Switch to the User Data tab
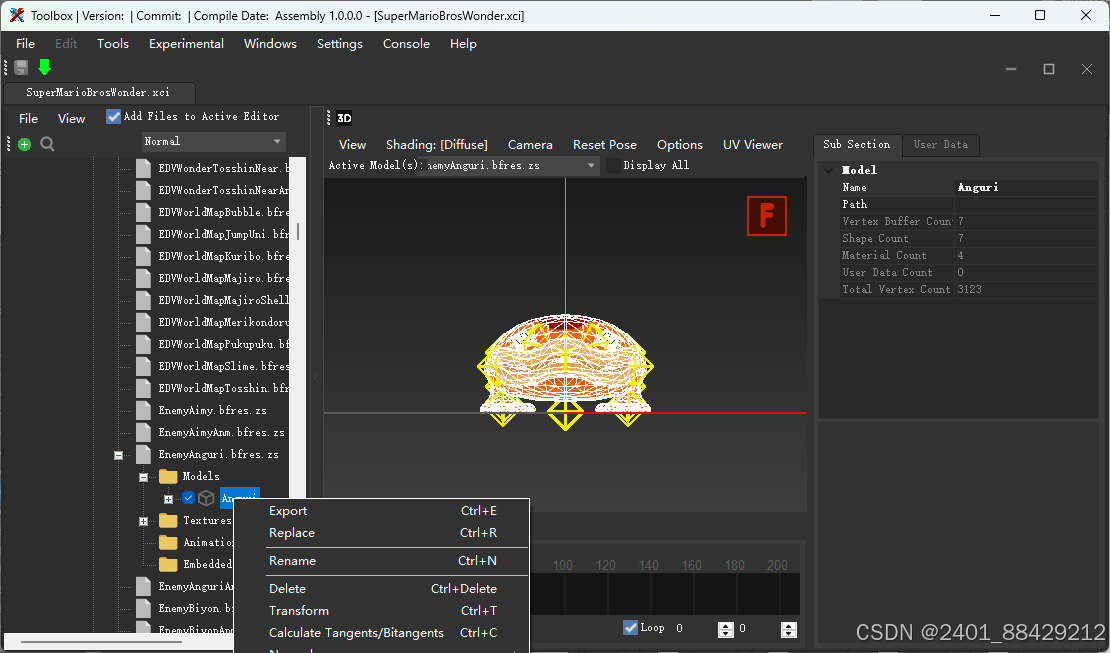This screenshot has height=653, width=1110. [x=941, y=144]
